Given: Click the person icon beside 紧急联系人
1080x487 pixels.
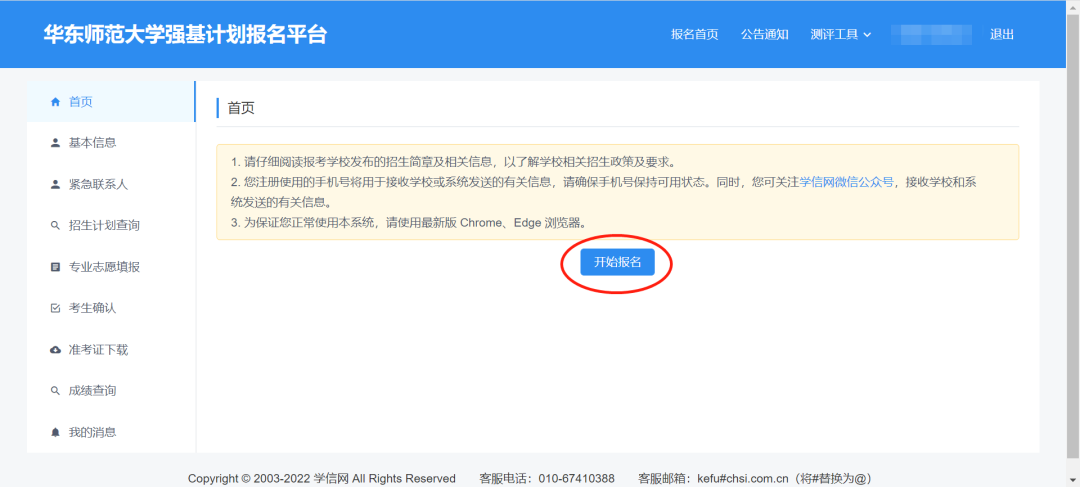Looking at the screenshot, I should click(x=55, y=184).
